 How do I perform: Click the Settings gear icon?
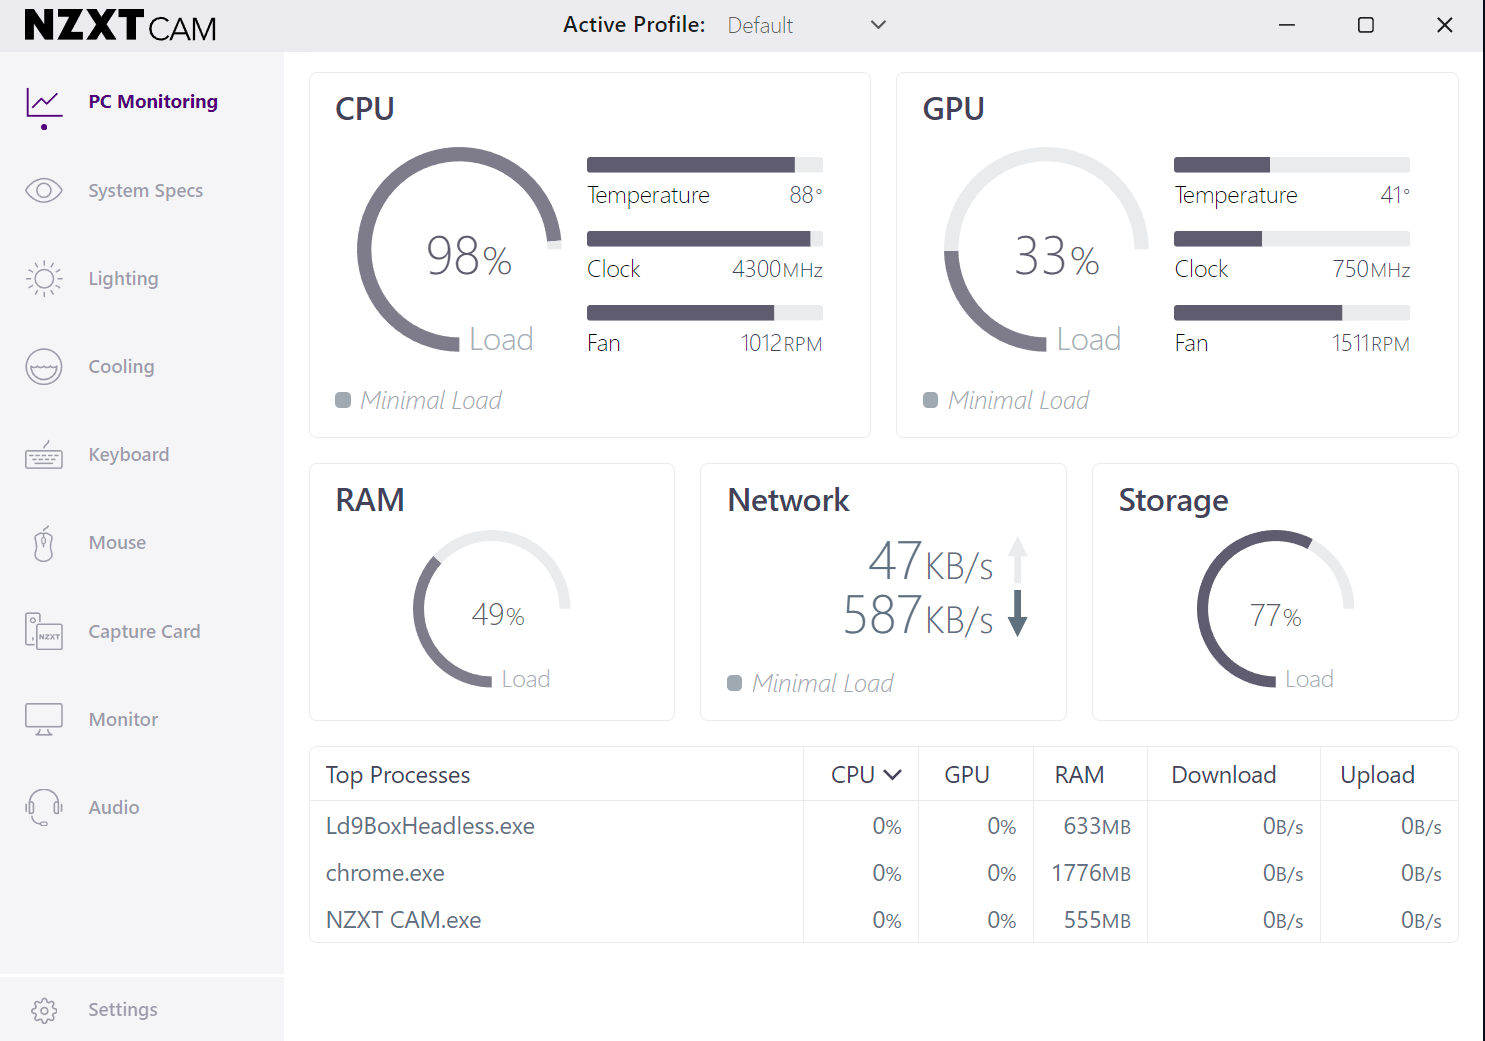(x=44, y=1010)
